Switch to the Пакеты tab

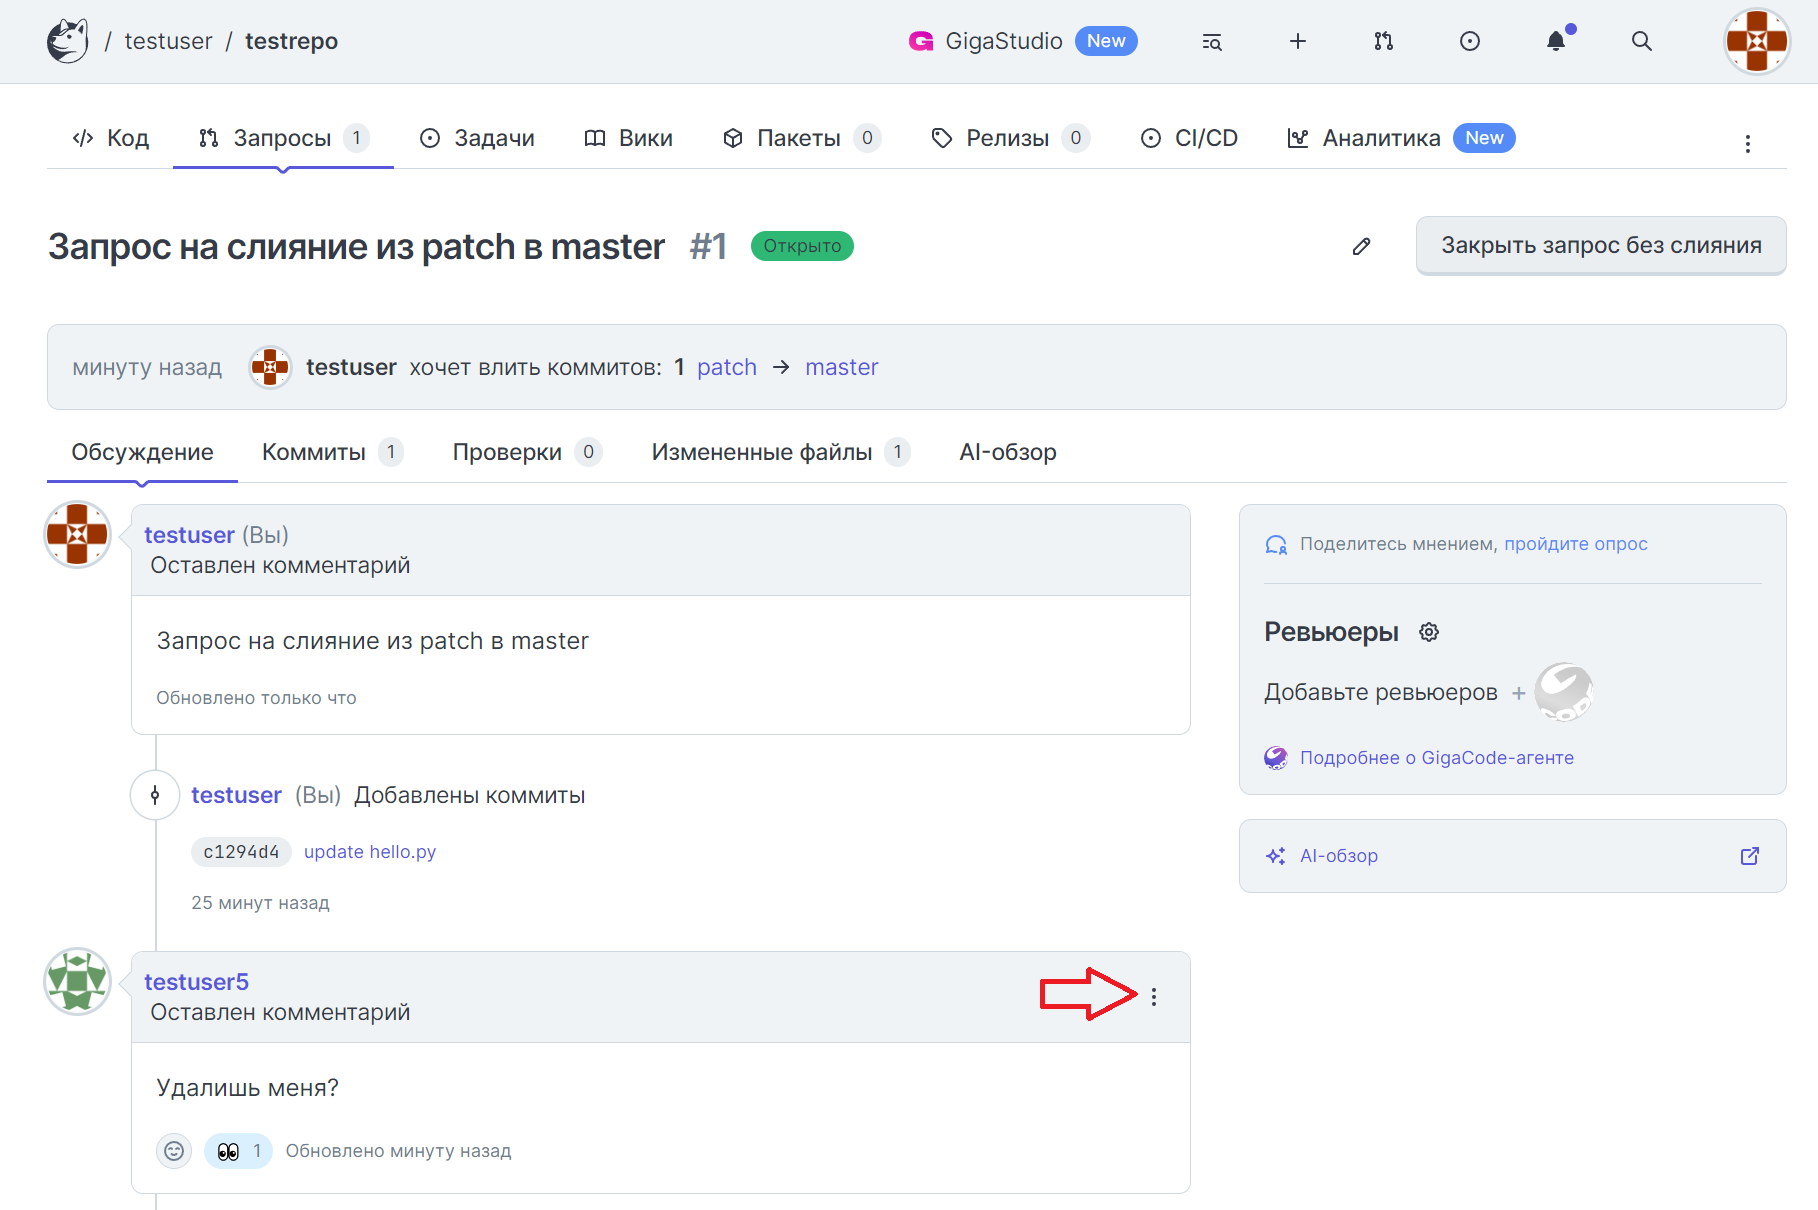point(801,138)
